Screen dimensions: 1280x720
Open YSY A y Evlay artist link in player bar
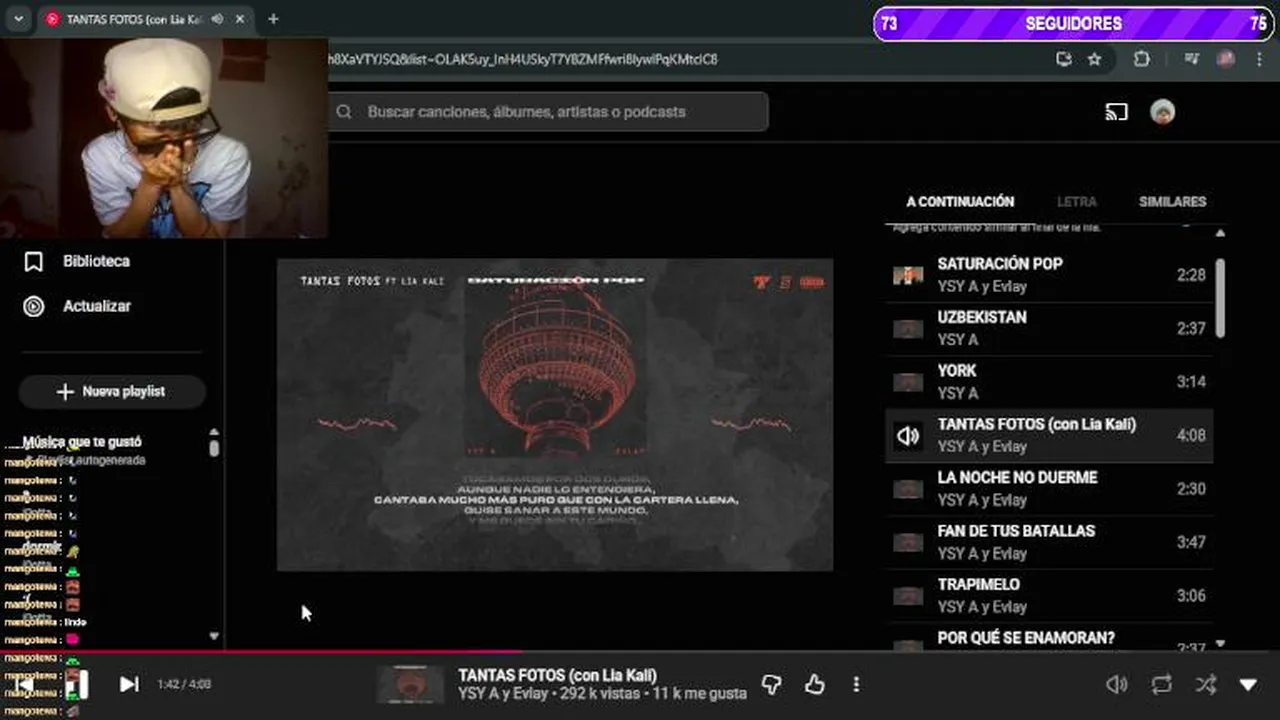[503, 693]
